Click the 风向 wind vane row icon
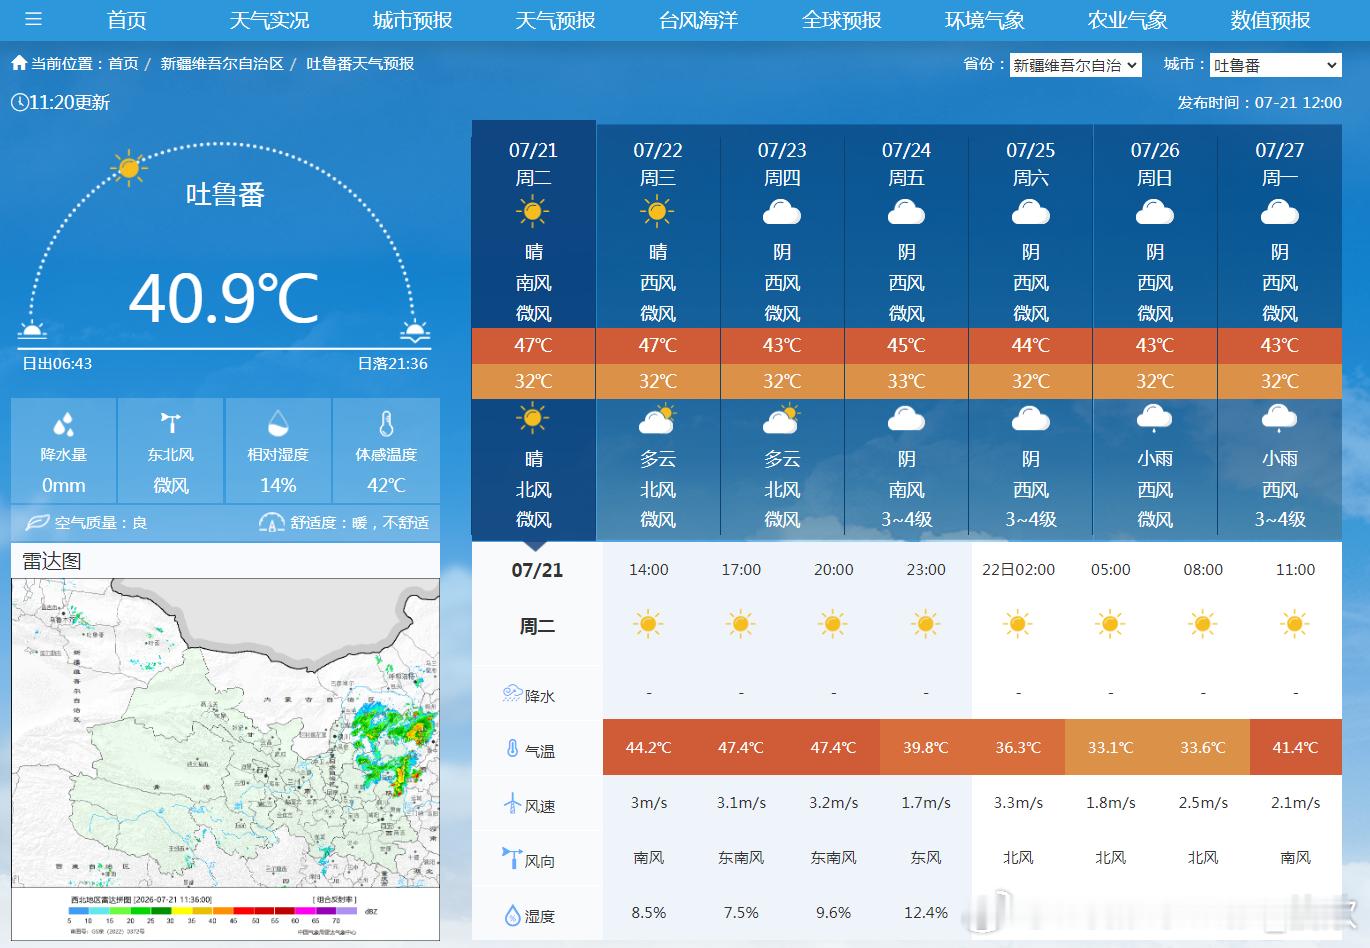Screen dimensions: 1370x948 512,858
